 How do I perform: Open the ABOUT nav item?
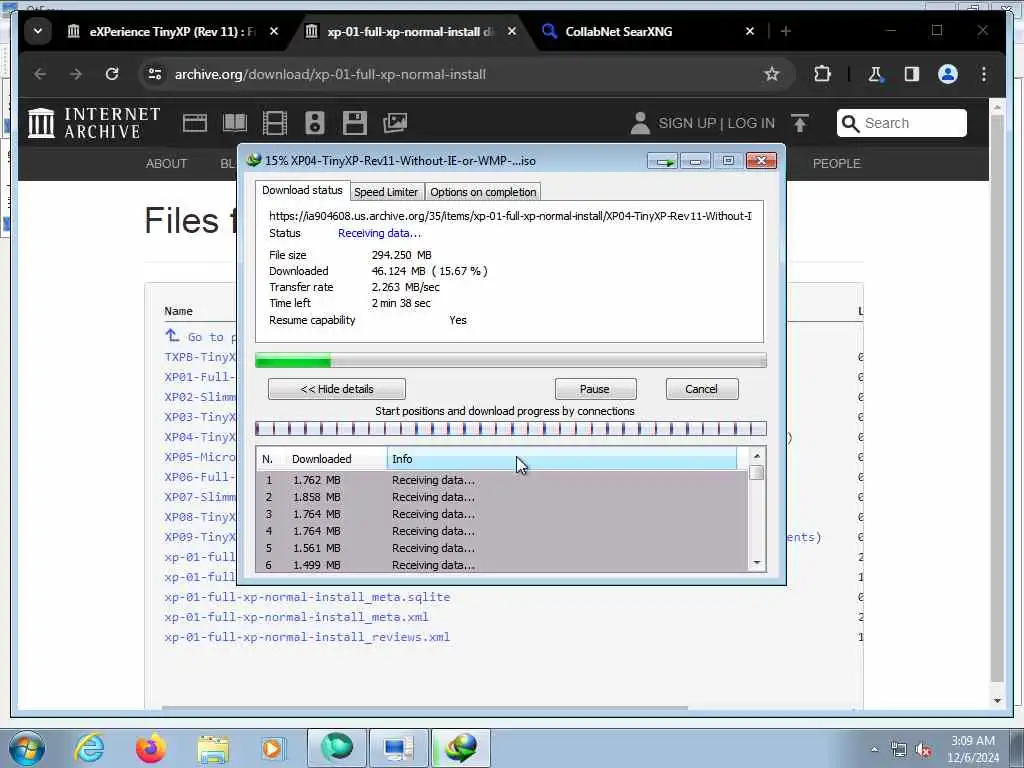(167, 164)
